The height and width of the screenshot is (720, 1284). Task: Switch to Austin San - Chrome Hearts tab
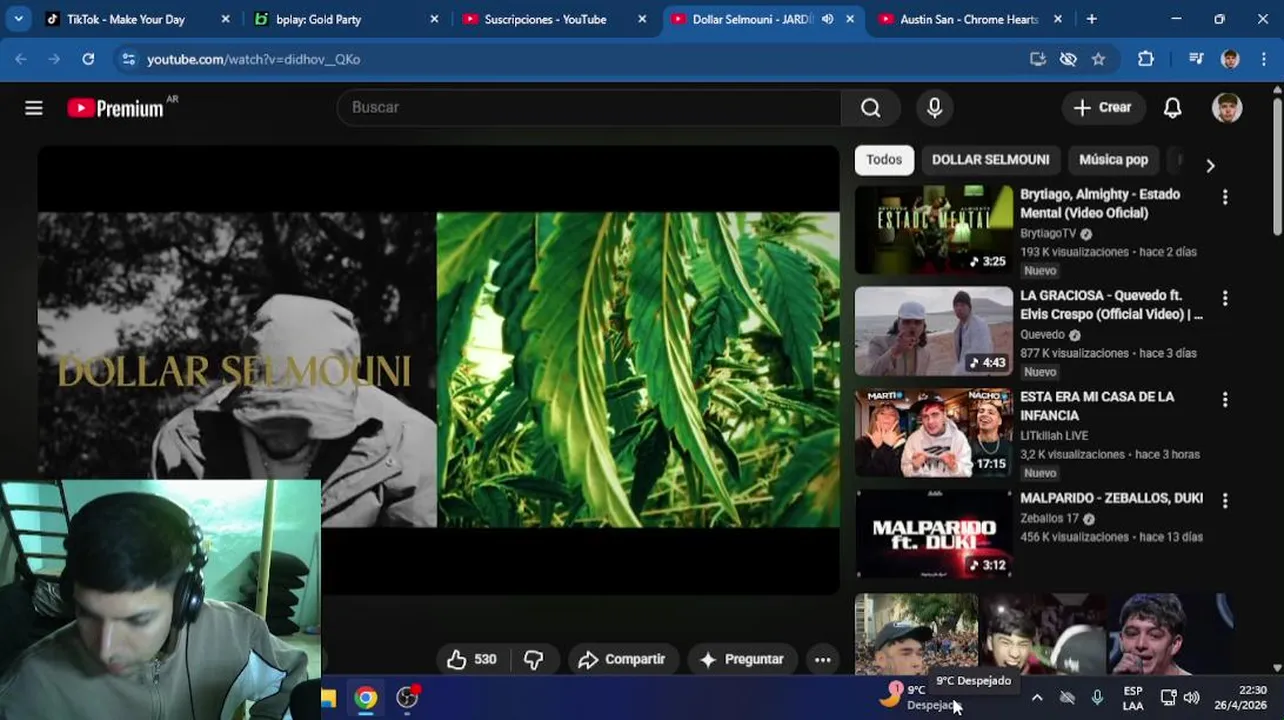click(x=971, y=19)
